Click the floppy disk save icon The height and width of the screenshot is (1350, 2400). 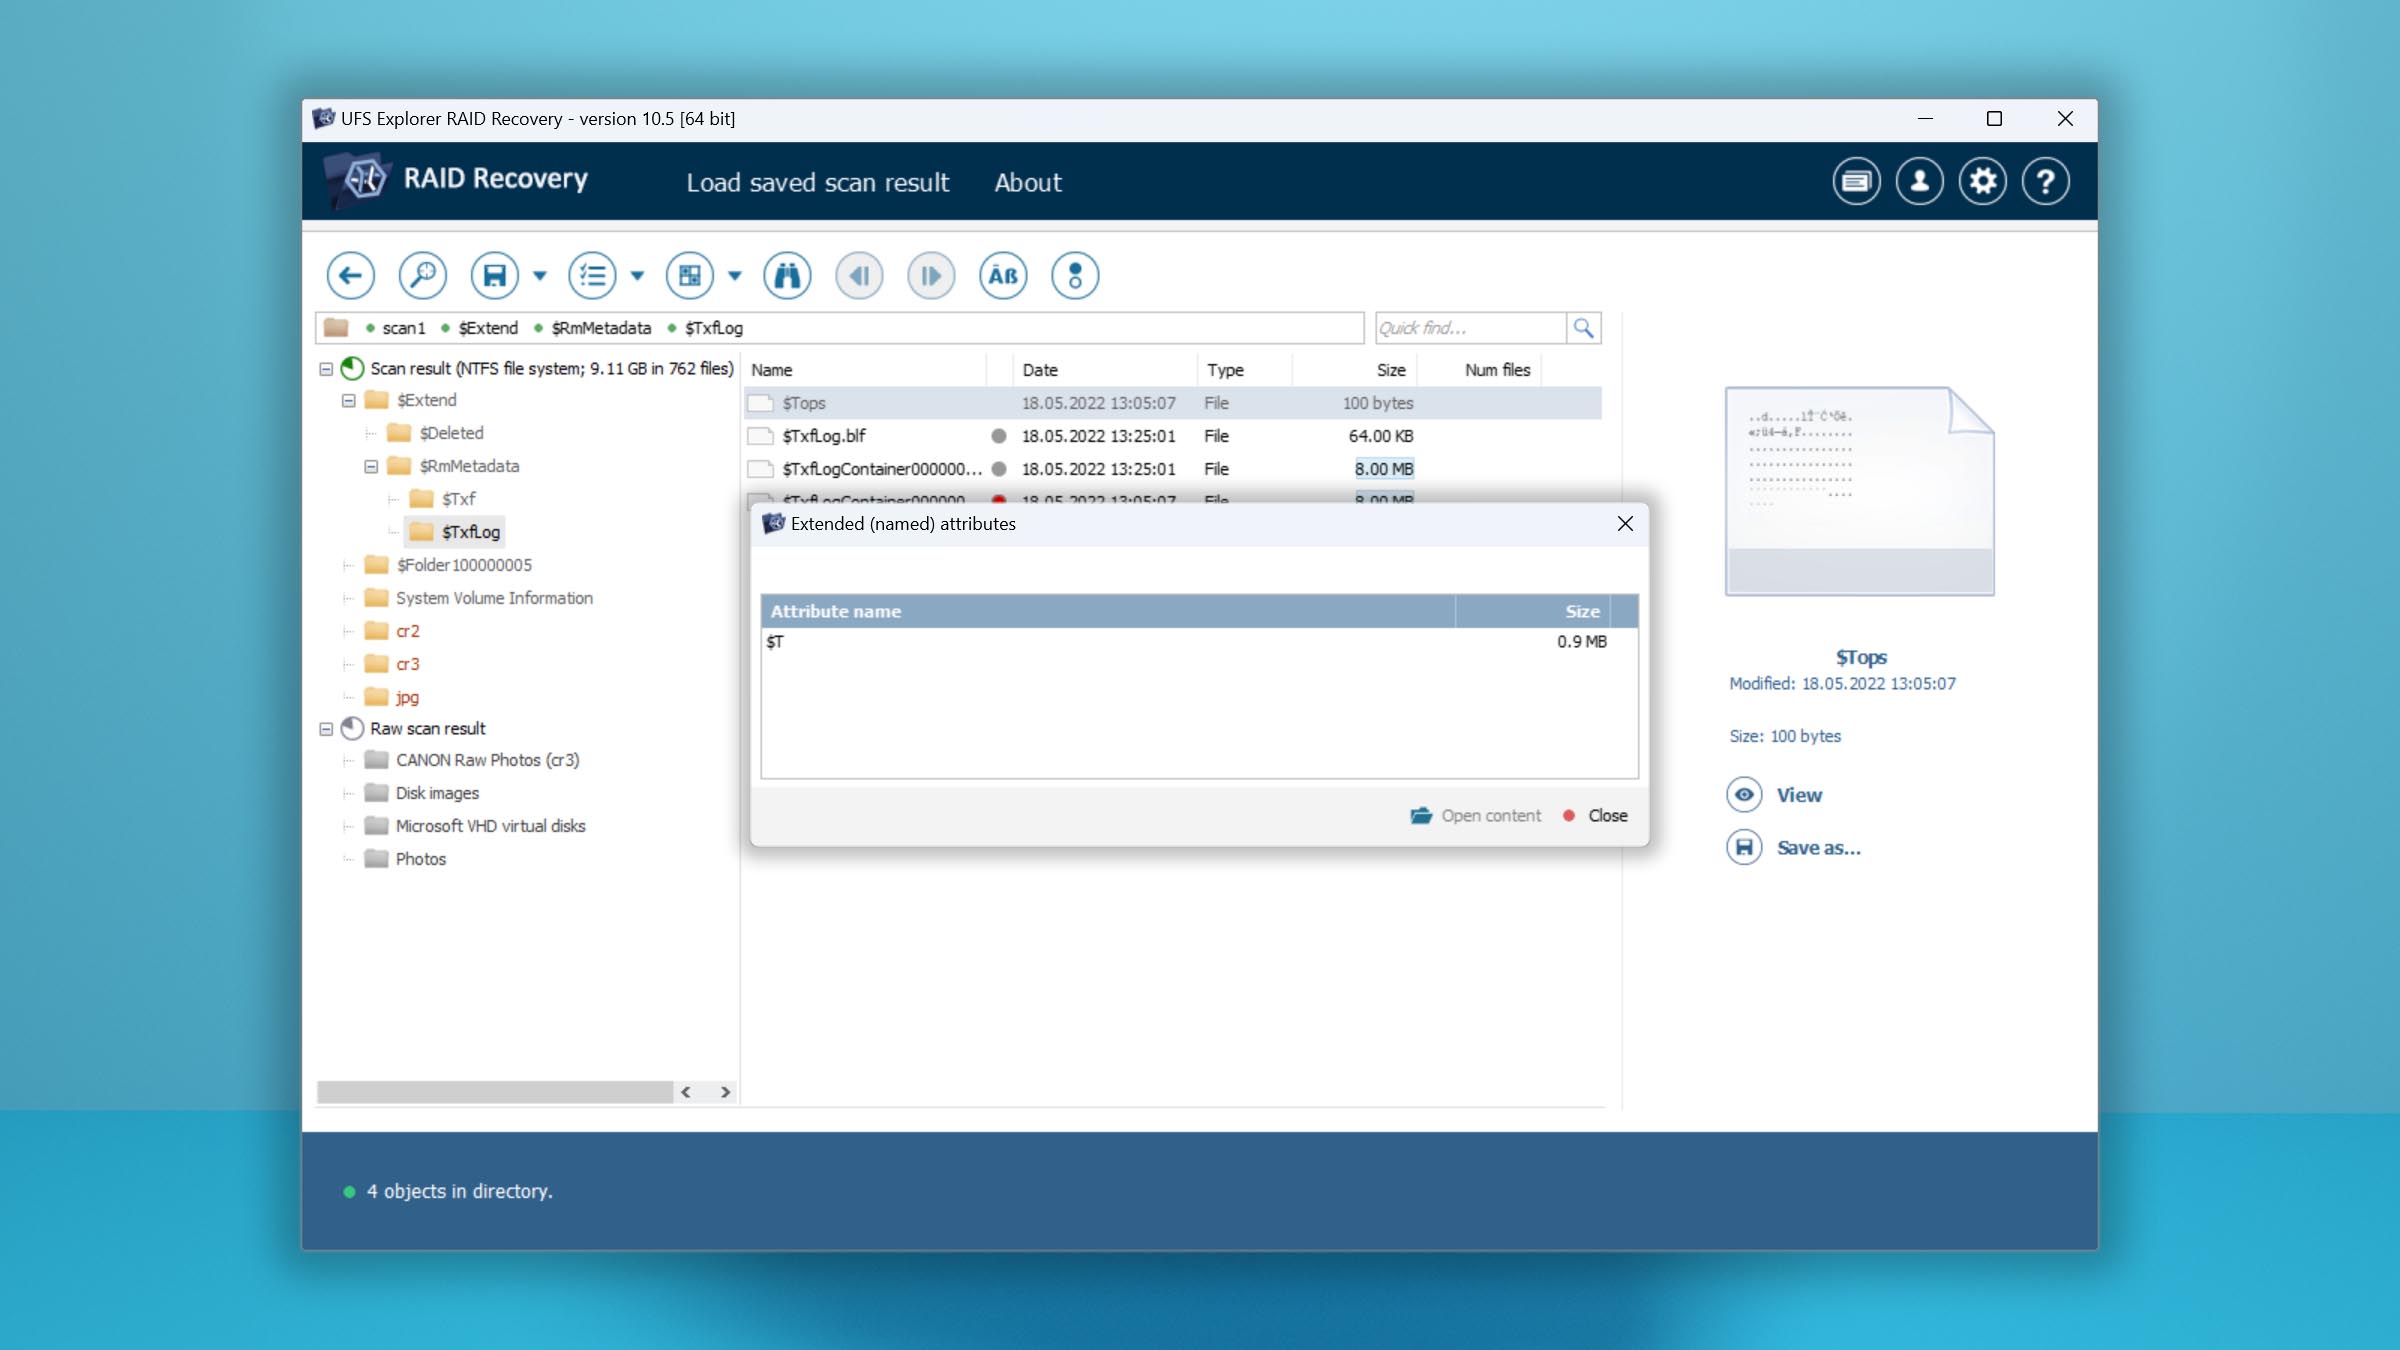click(495, 275)
